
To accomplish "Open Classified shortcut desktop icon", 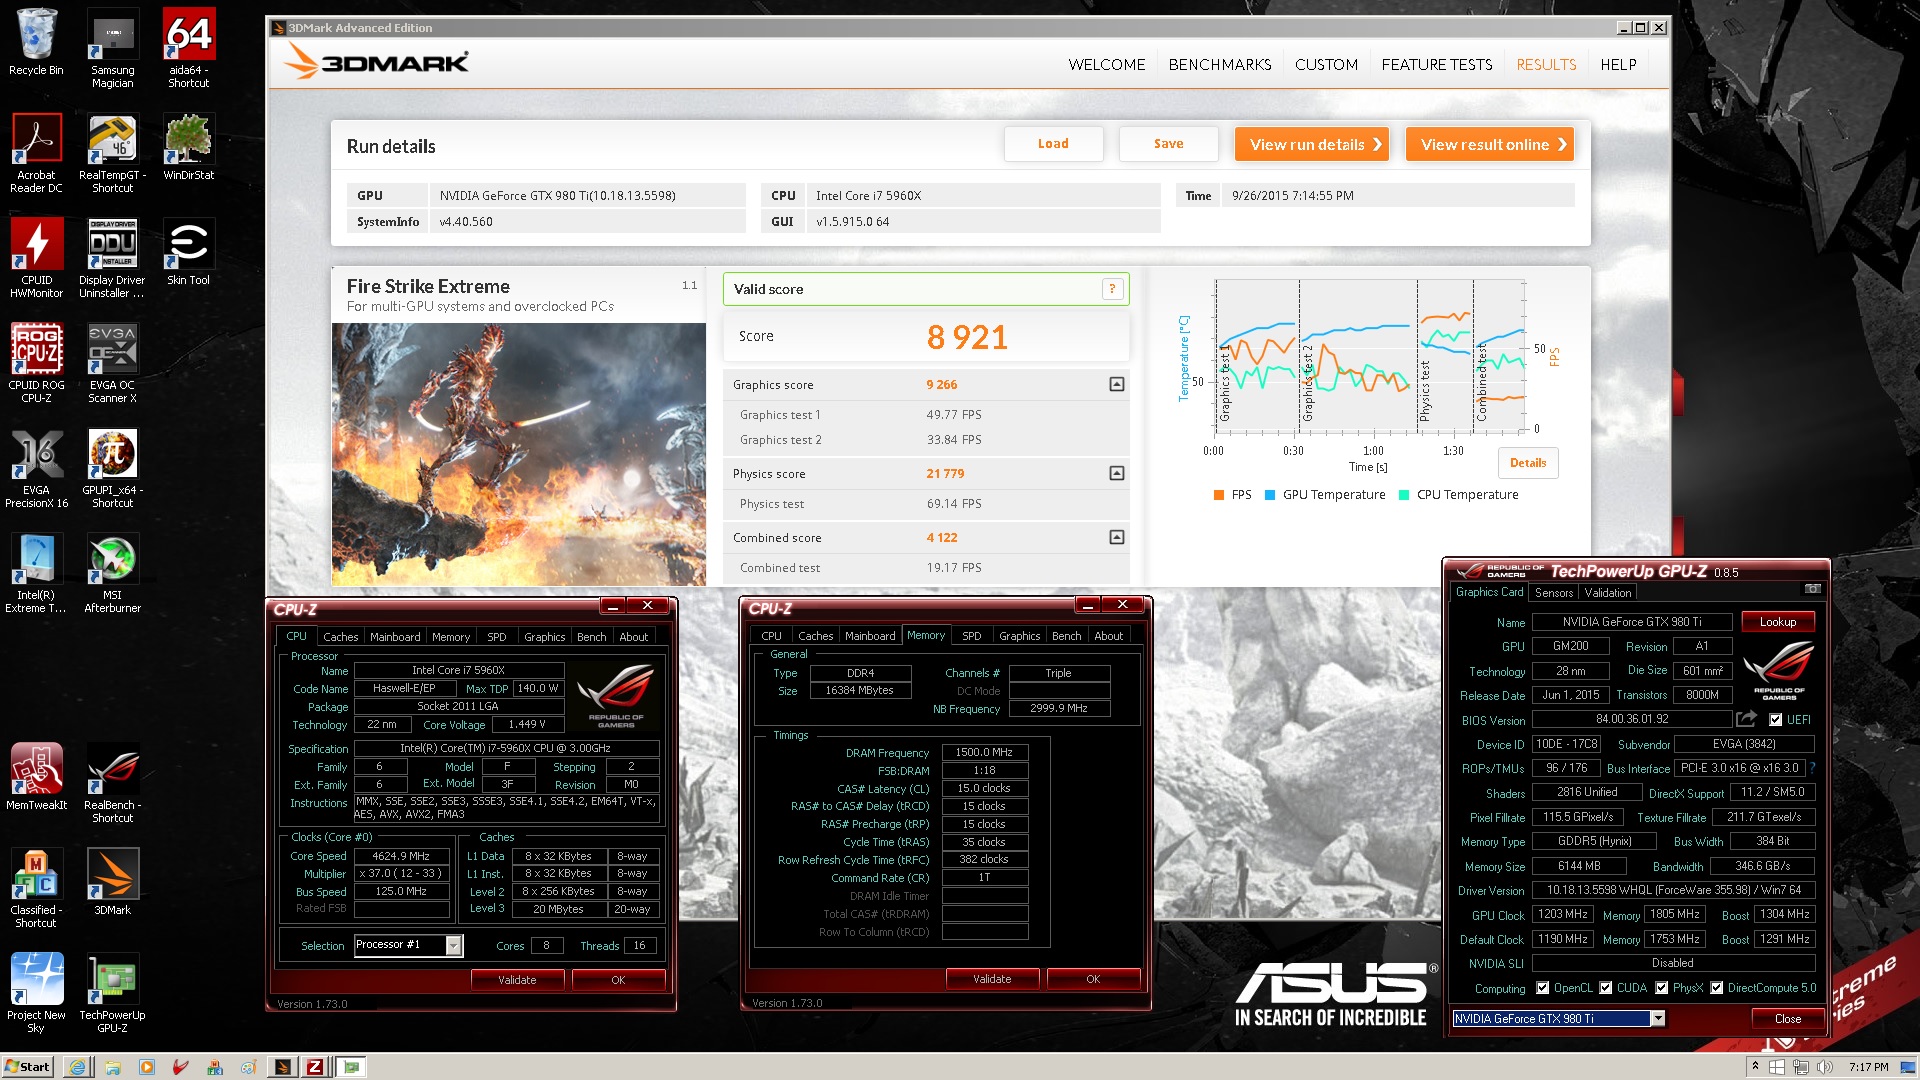I will click(36, 888).
